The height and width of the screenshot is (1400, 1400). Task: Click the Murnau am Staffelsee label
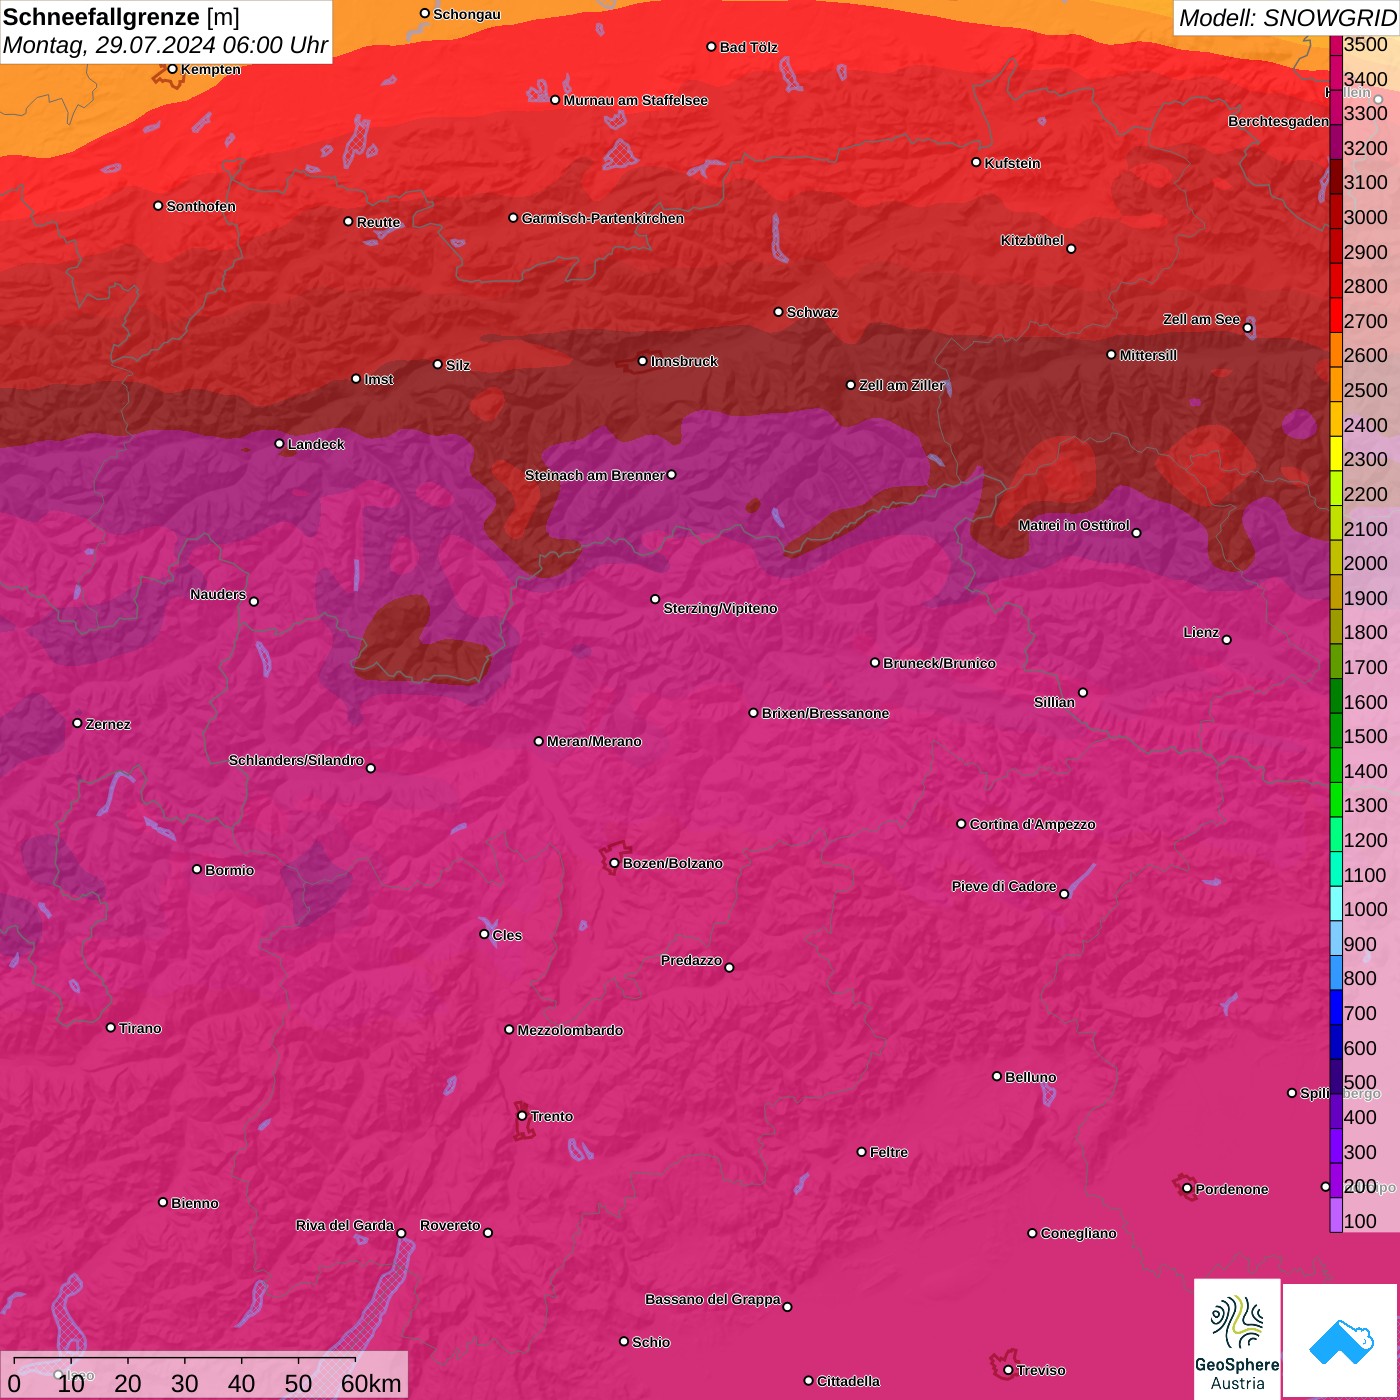[x=635, y=100]
